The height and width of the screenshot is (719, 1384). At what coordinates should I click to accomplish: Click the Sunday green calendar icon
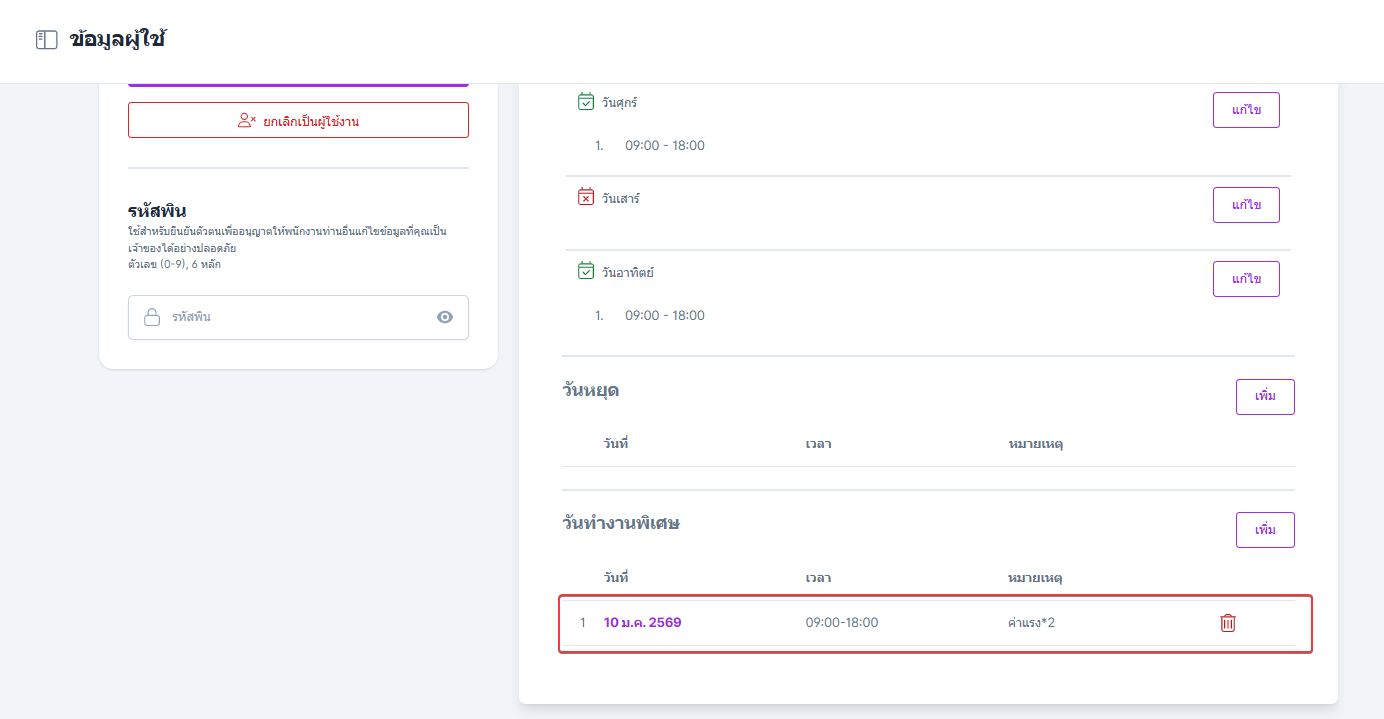586,271
